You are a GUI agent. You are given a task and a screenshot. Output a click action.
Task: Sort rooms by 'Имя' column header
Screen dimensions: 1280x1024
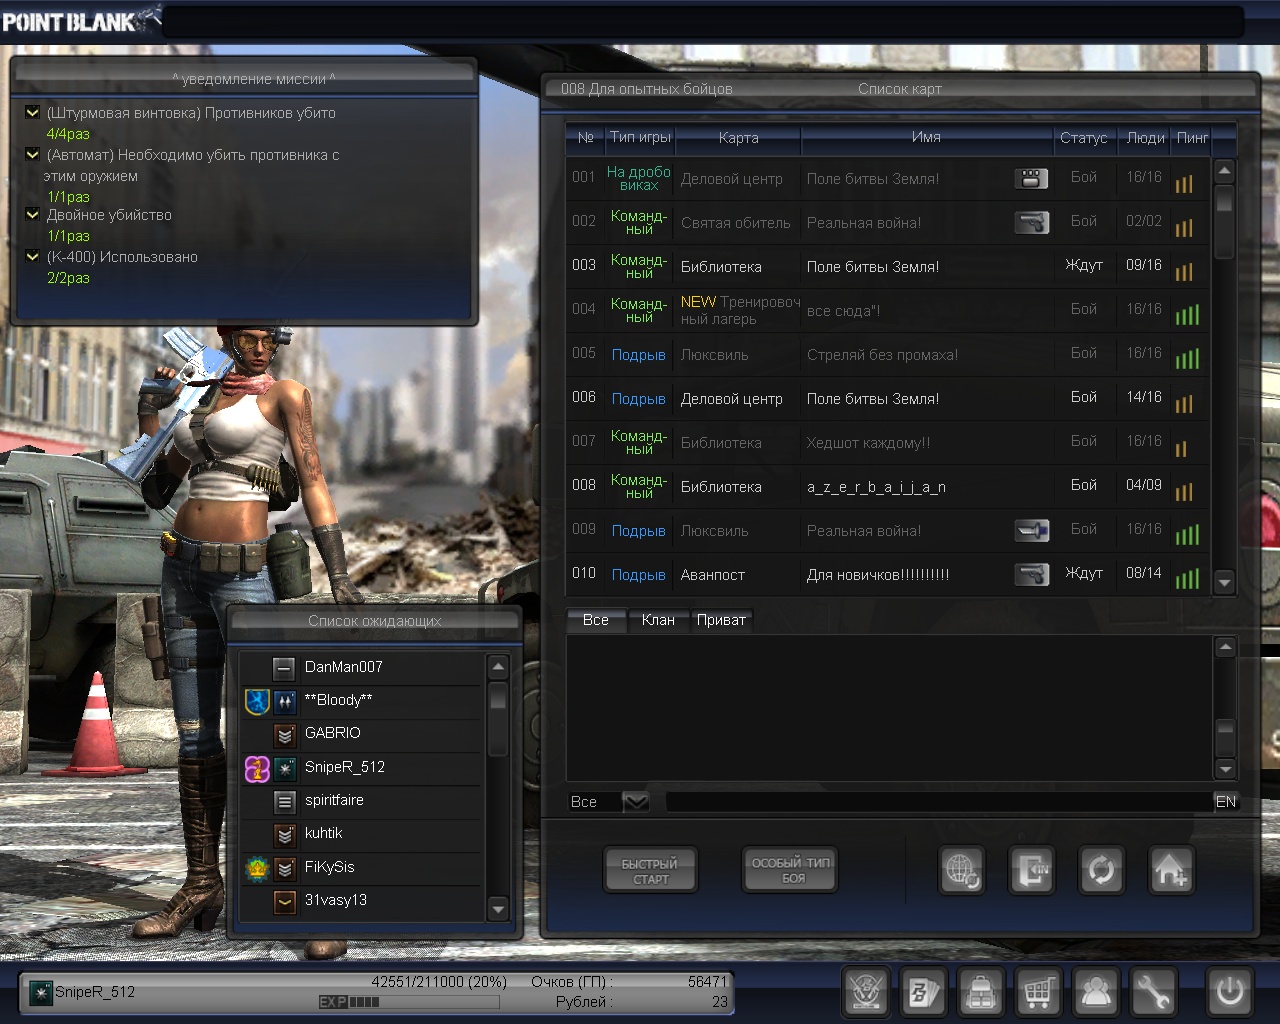click(x=926, y=137)
